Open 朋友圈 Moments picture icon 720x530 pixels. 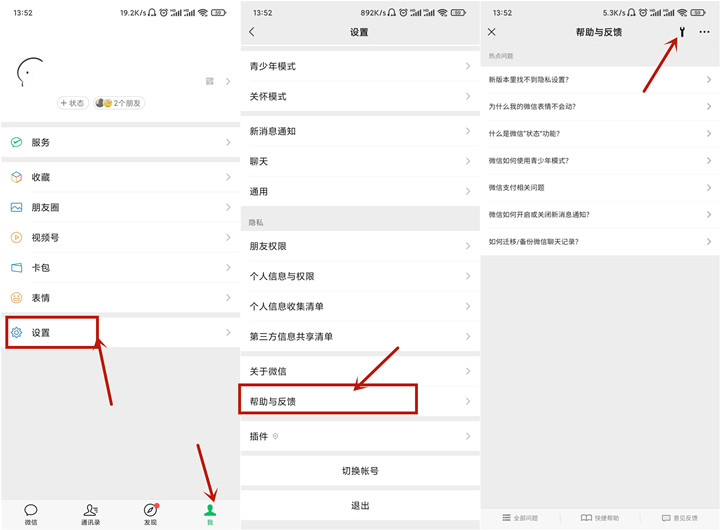[17, 208]
